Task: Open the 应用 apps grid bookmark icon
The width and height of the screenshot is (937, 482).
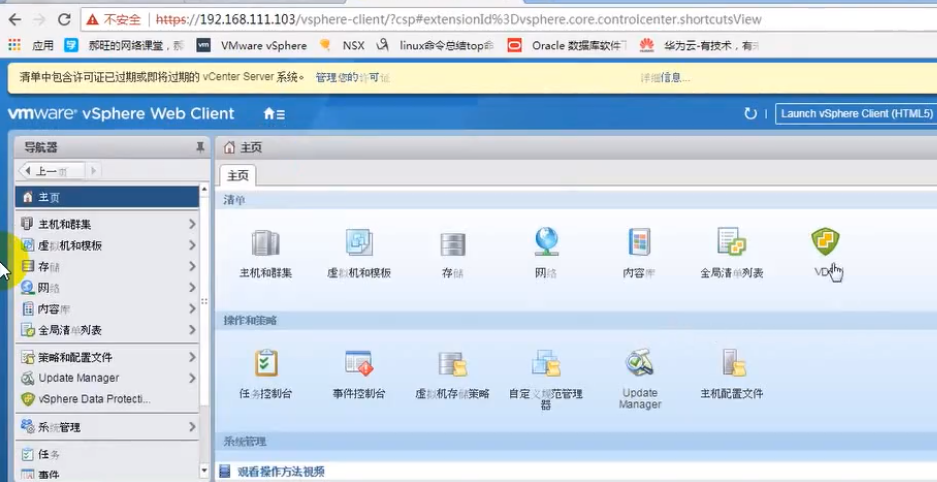Action: coord(14,45)
